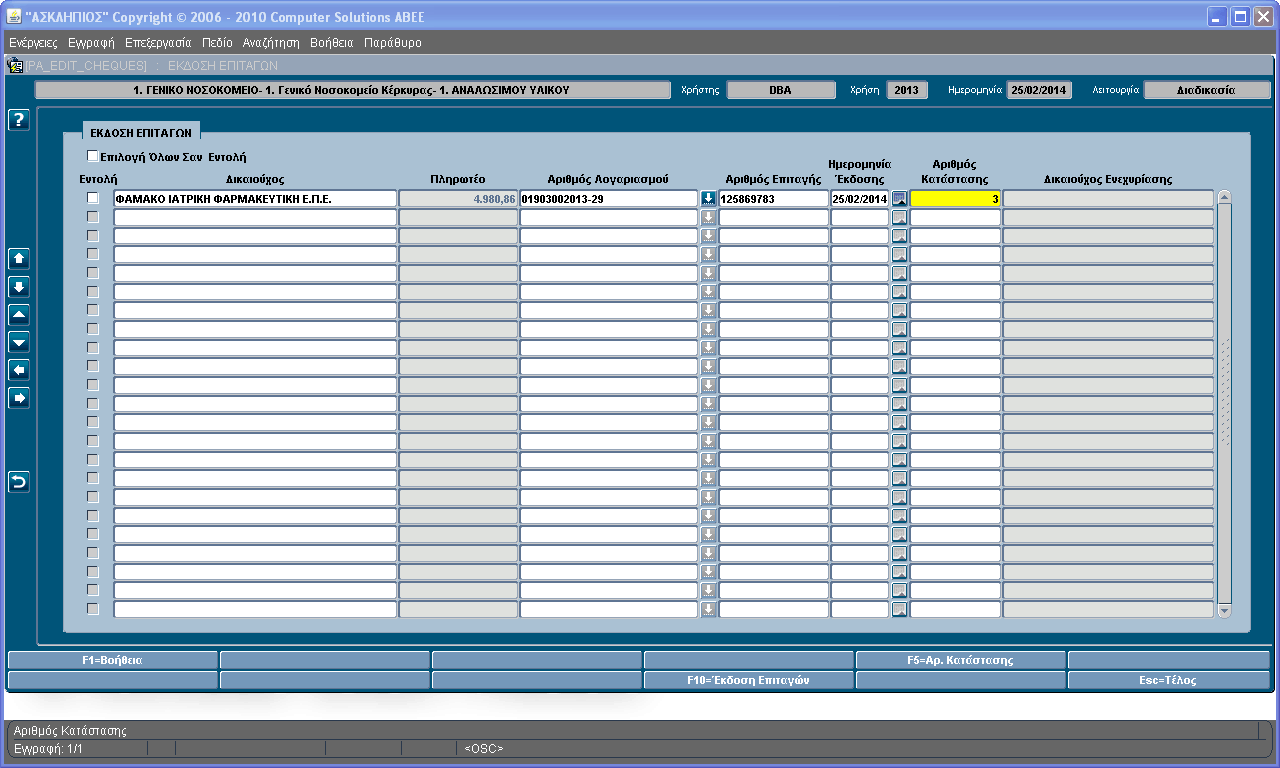Viewport: 1280px width, 768px height.
Task: Click the up arrow navigation icon in left sidebar
Action: pyautogui.click(x=19, y=259)
